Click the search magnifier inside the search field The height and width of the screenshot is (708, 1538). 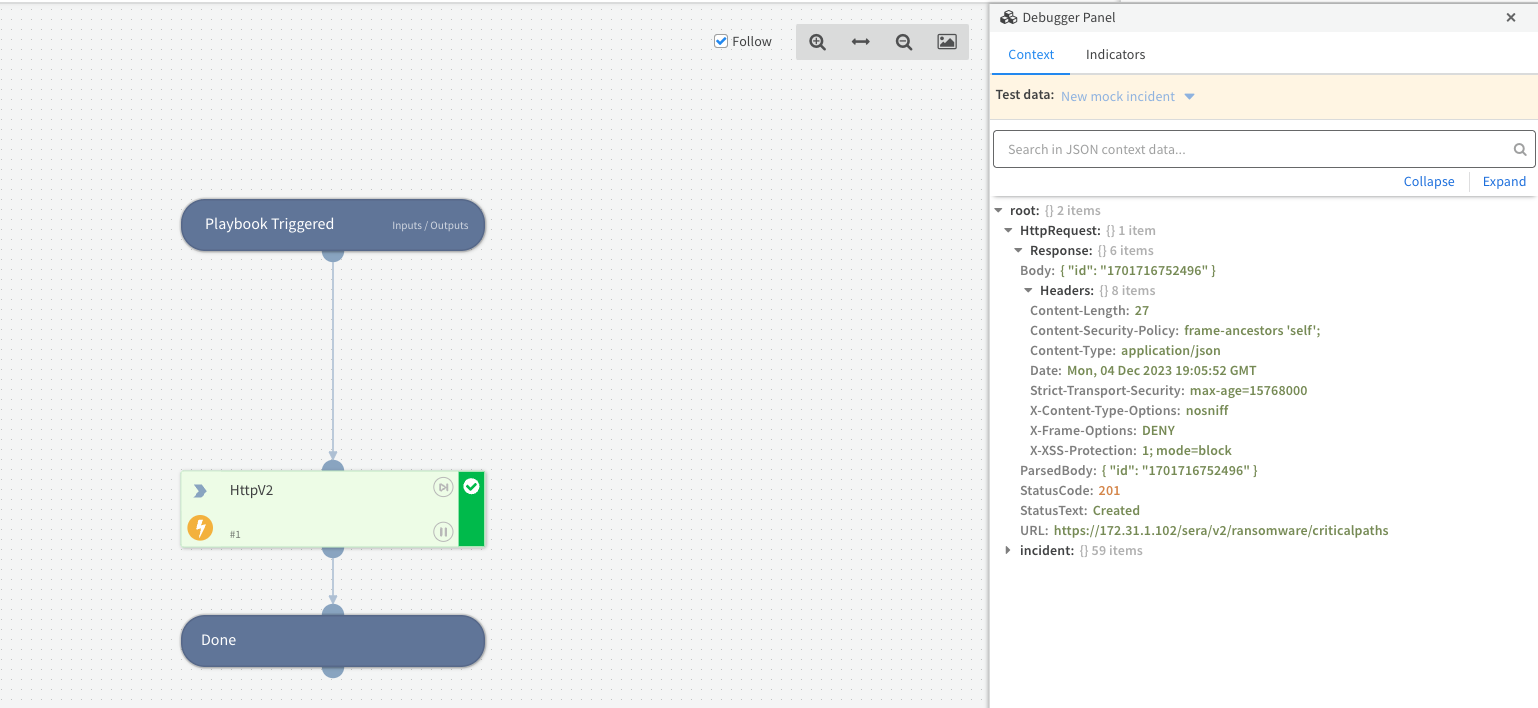1520,148
